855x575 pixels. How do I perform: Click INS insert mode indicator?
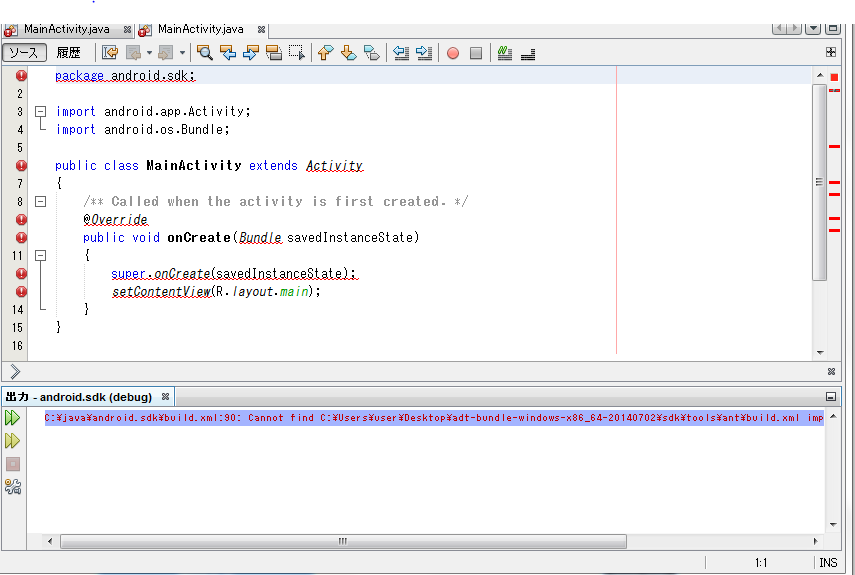828,562
